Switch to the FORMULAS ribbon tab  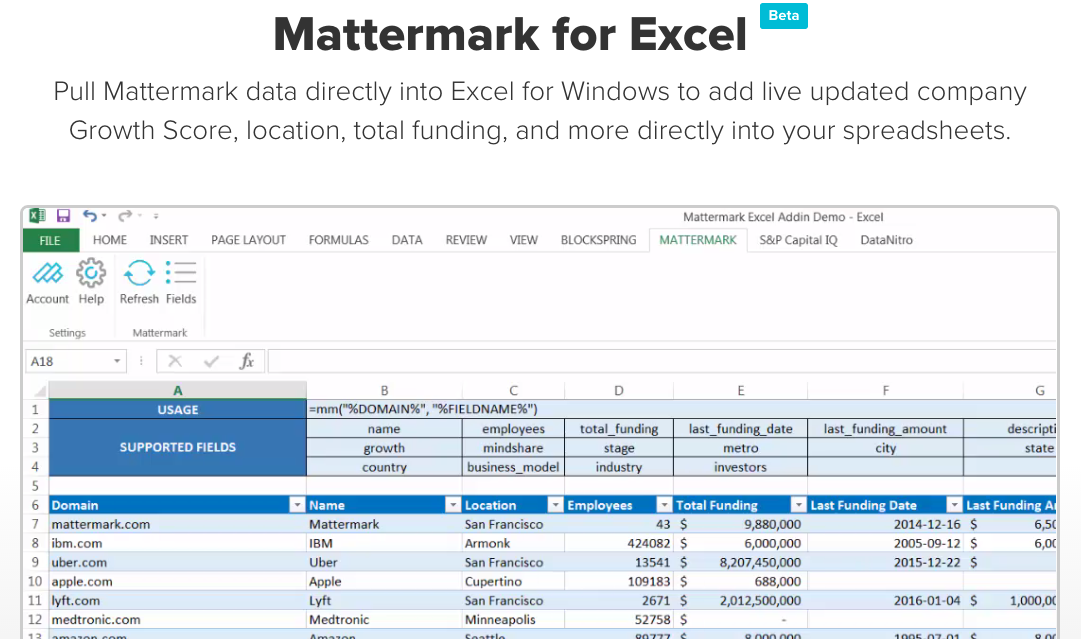point(339,240)
